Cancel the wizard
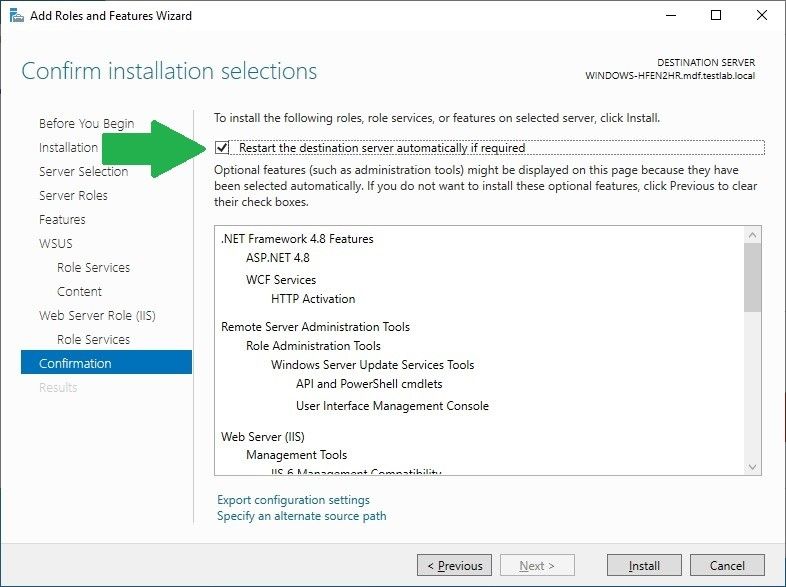This screenshot has height=587, width=786. (x=727, y=565)
